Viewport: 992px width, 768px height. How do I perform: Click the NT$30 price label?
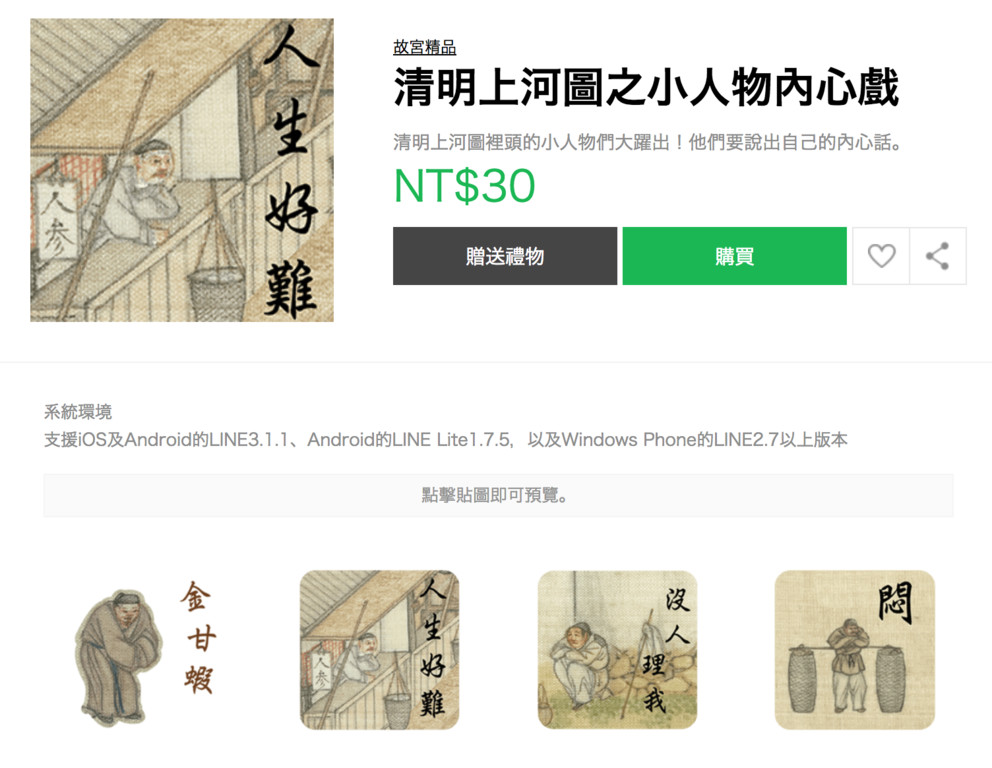tap(464, 186)
